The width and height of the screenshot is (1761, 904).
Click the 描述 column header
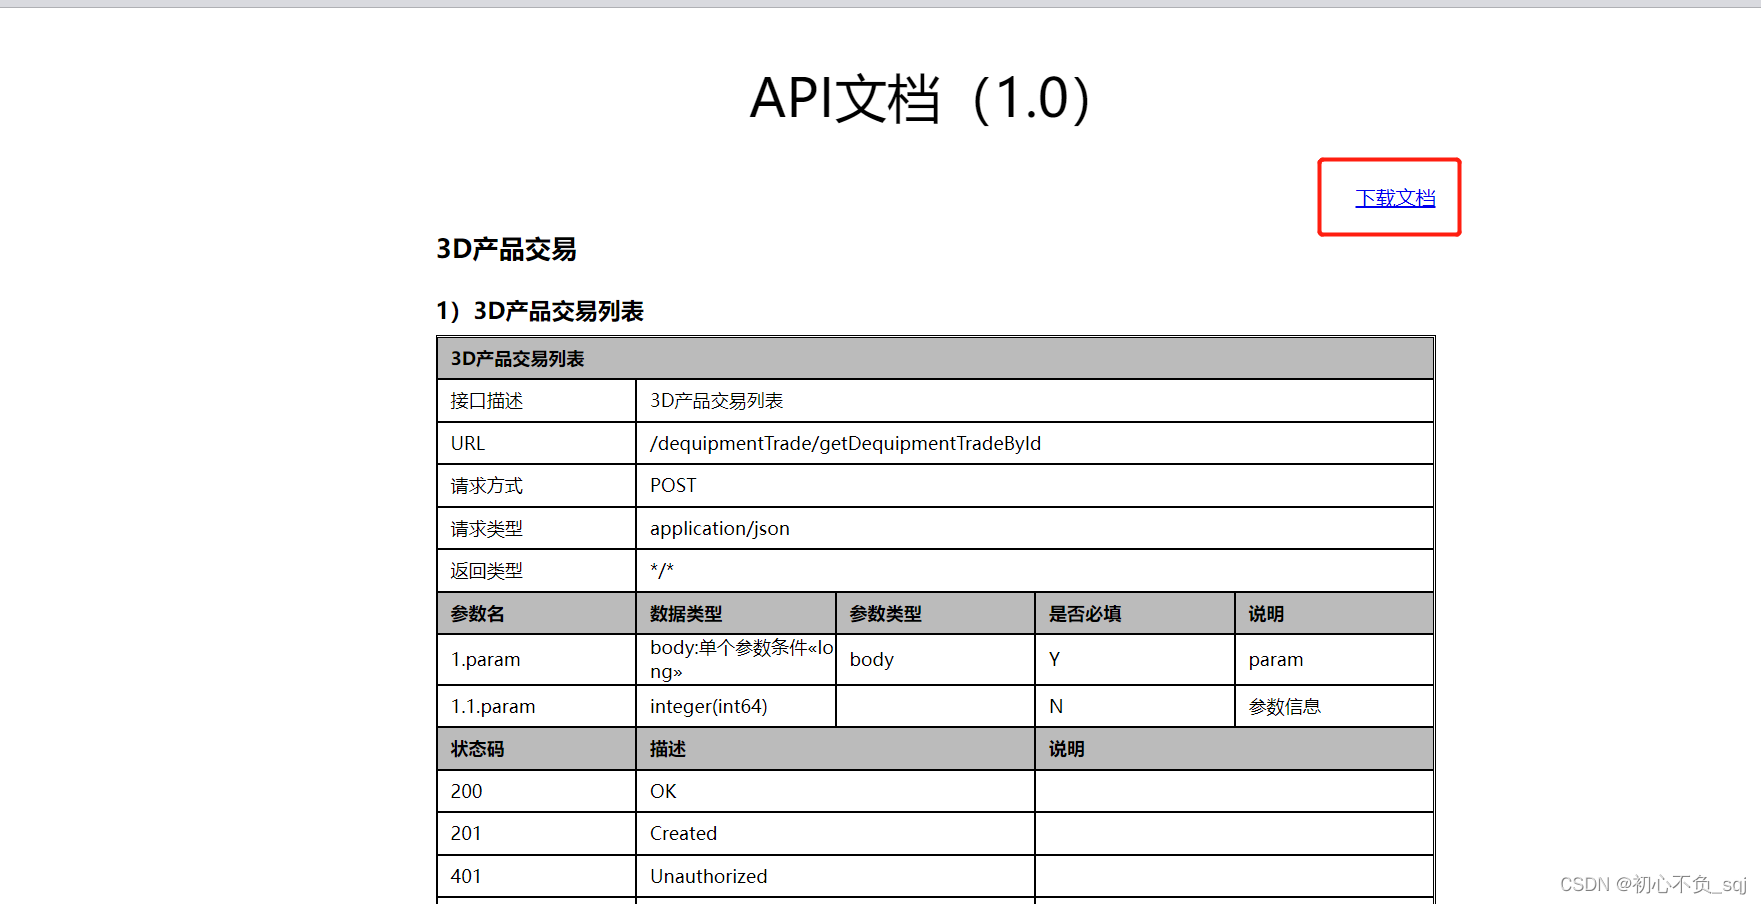point(835,749)
